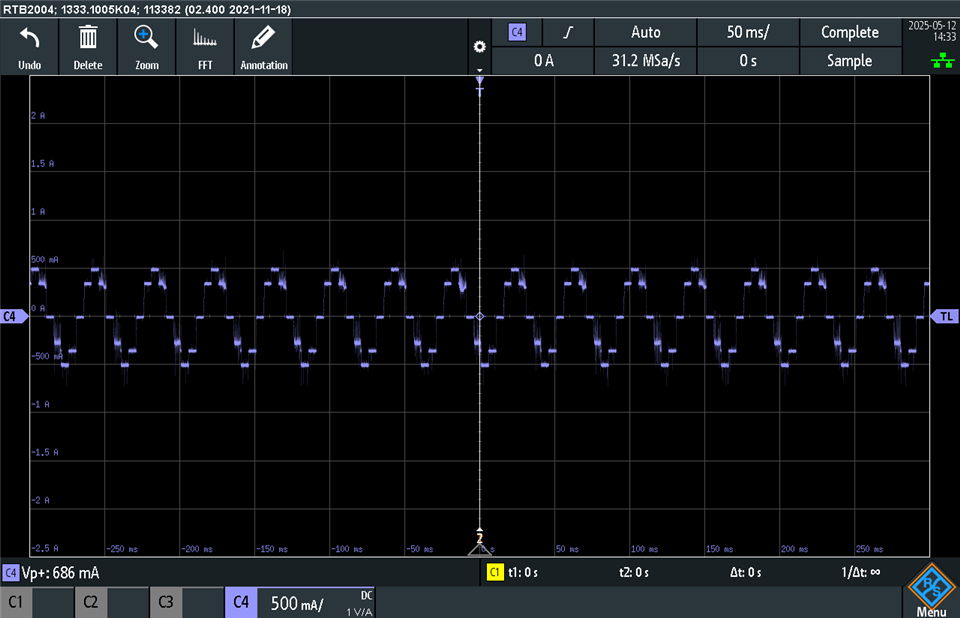Viewport: 960px width, 618px height.
Task: Select the t1: 0 s cursor readout
Action: (523, 573)
